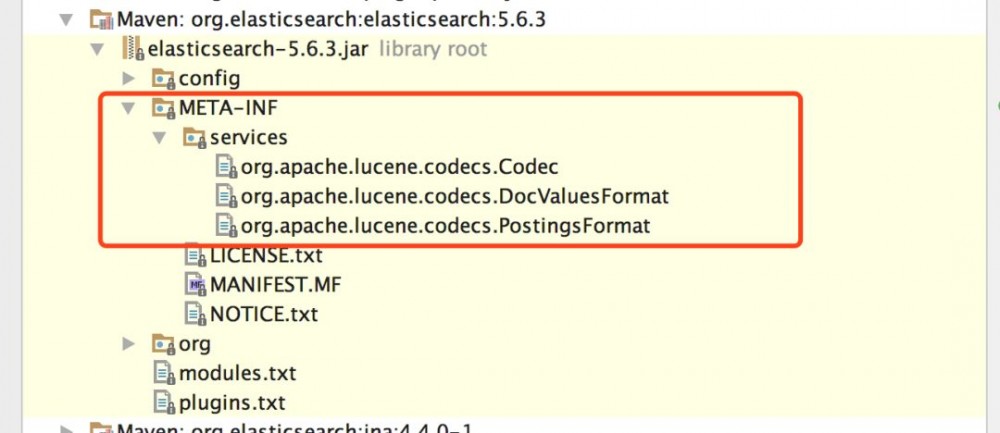Select org.apache.lucene.codecs.PostingsFormat entry
The width and height of the screenshot is (1000, 433).
click(445, 226)
